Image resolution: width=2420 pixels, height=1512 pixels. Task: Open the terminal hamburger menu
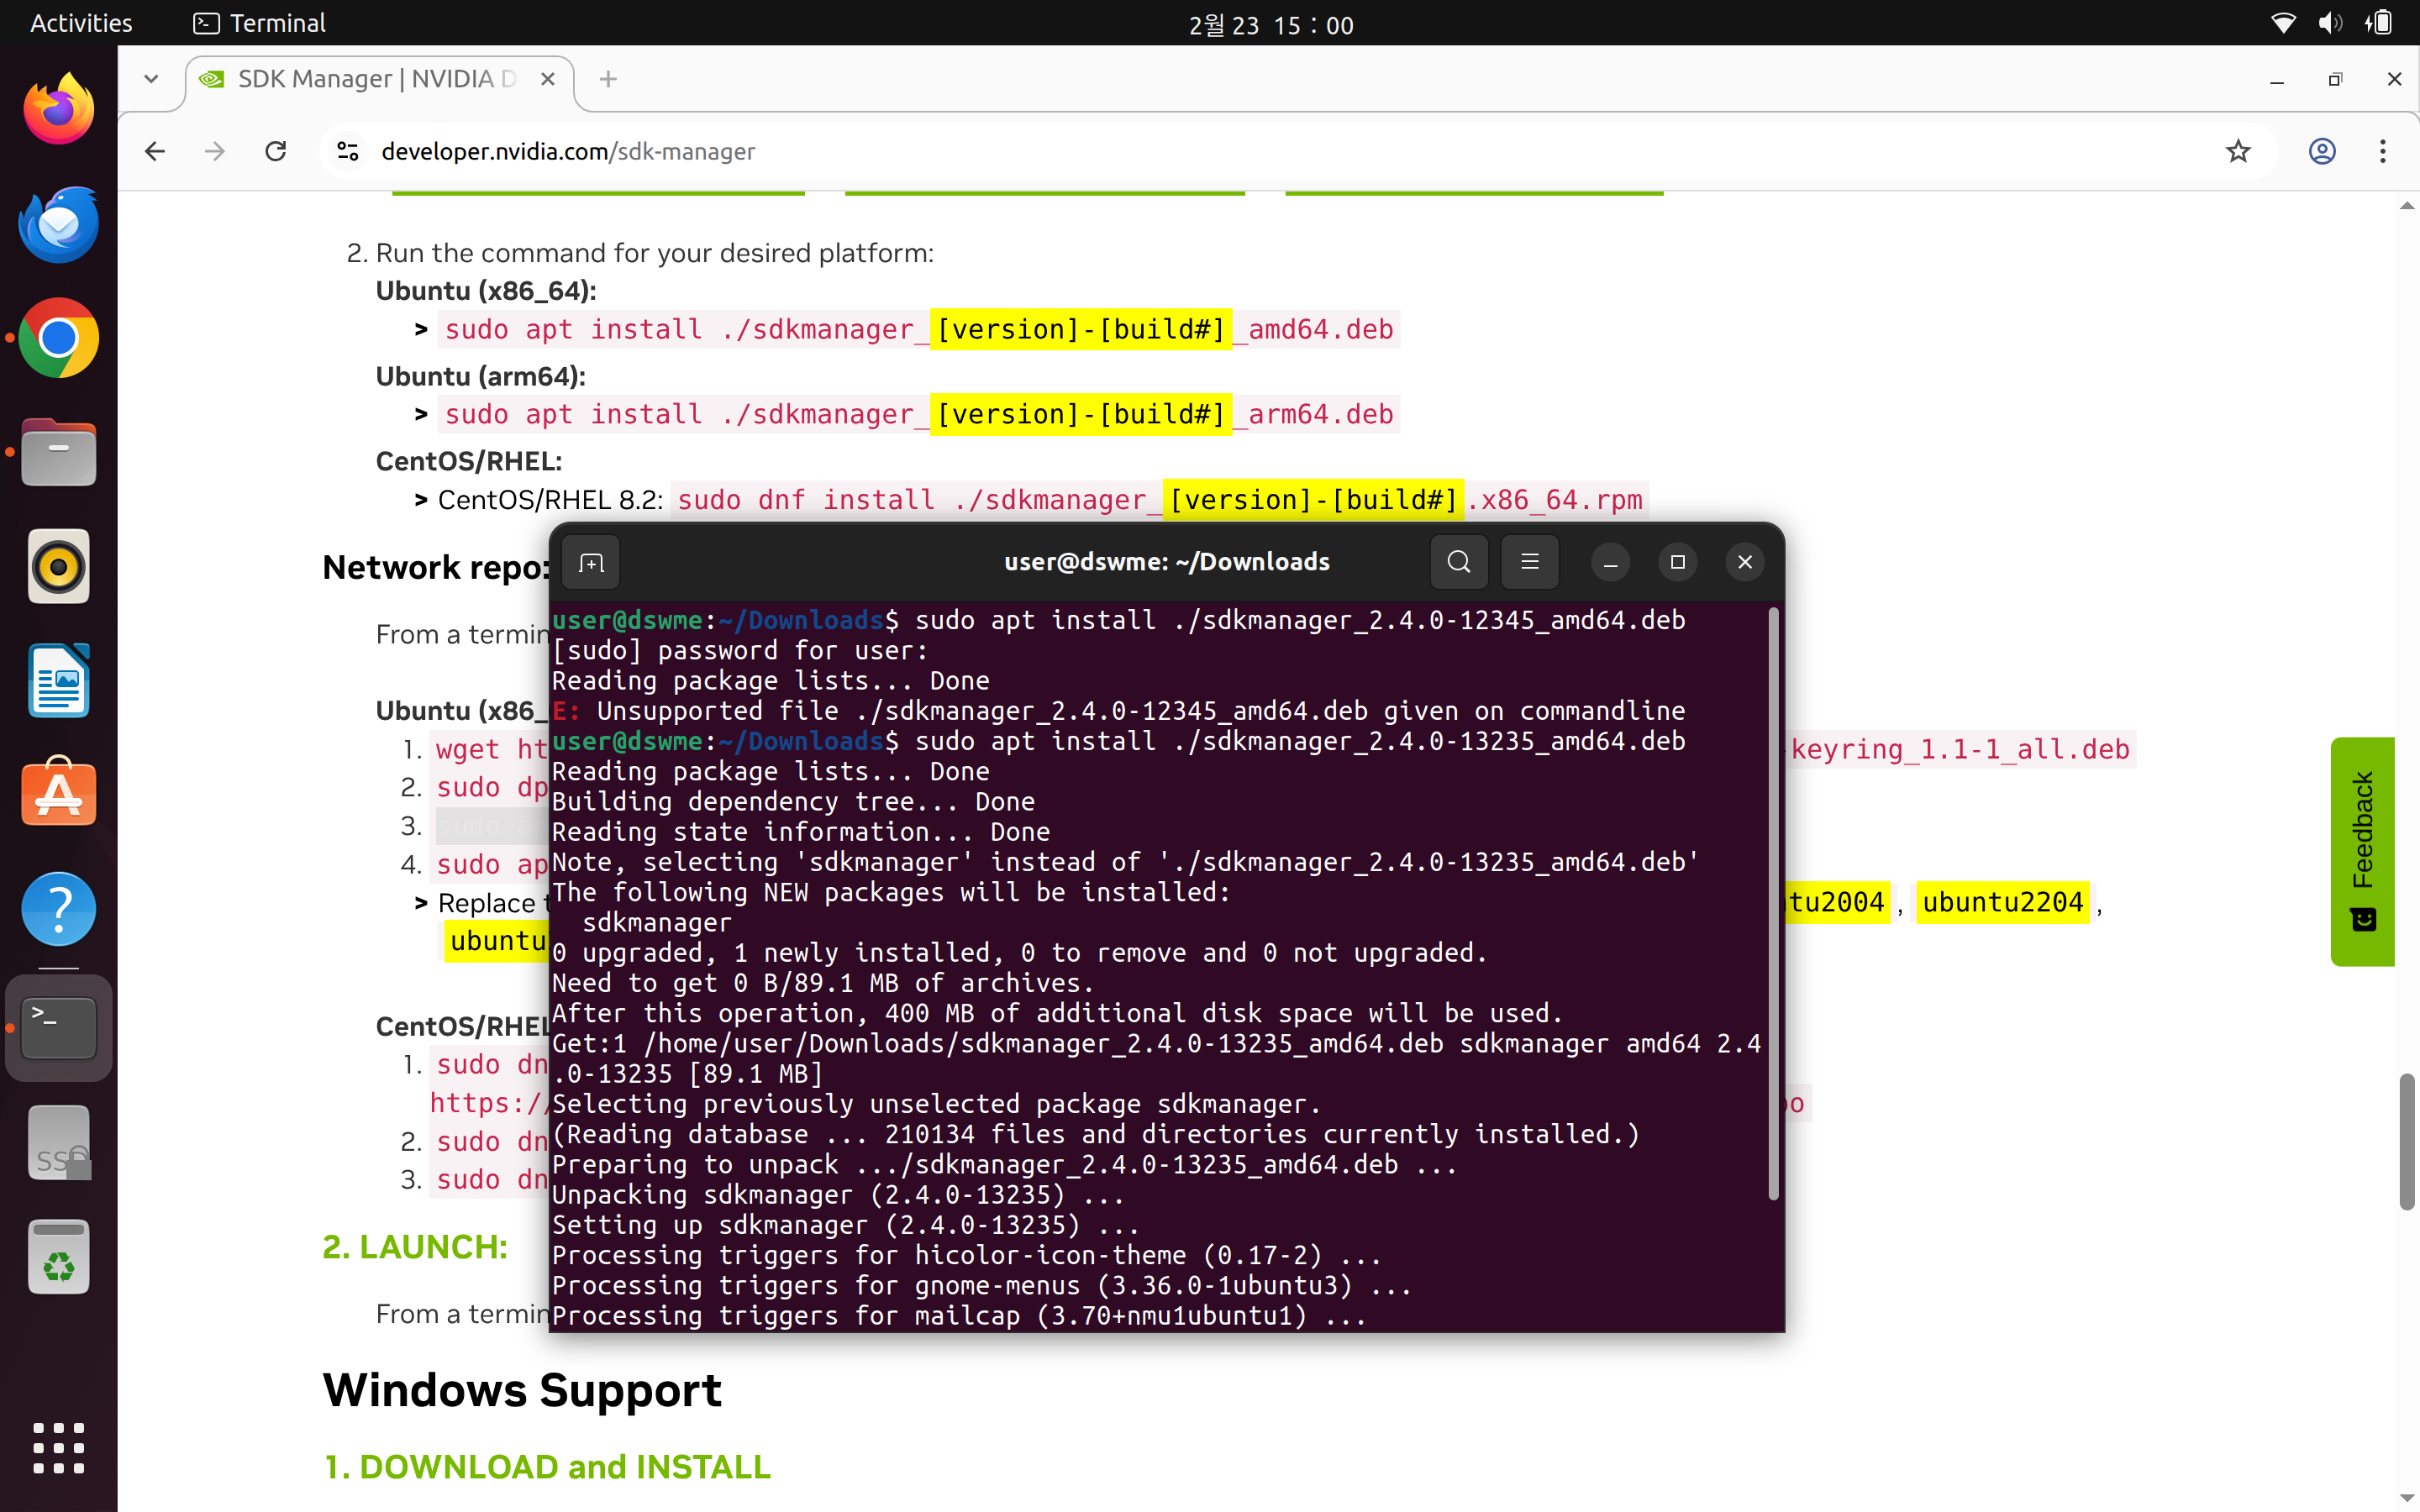tap(1529, 562)
